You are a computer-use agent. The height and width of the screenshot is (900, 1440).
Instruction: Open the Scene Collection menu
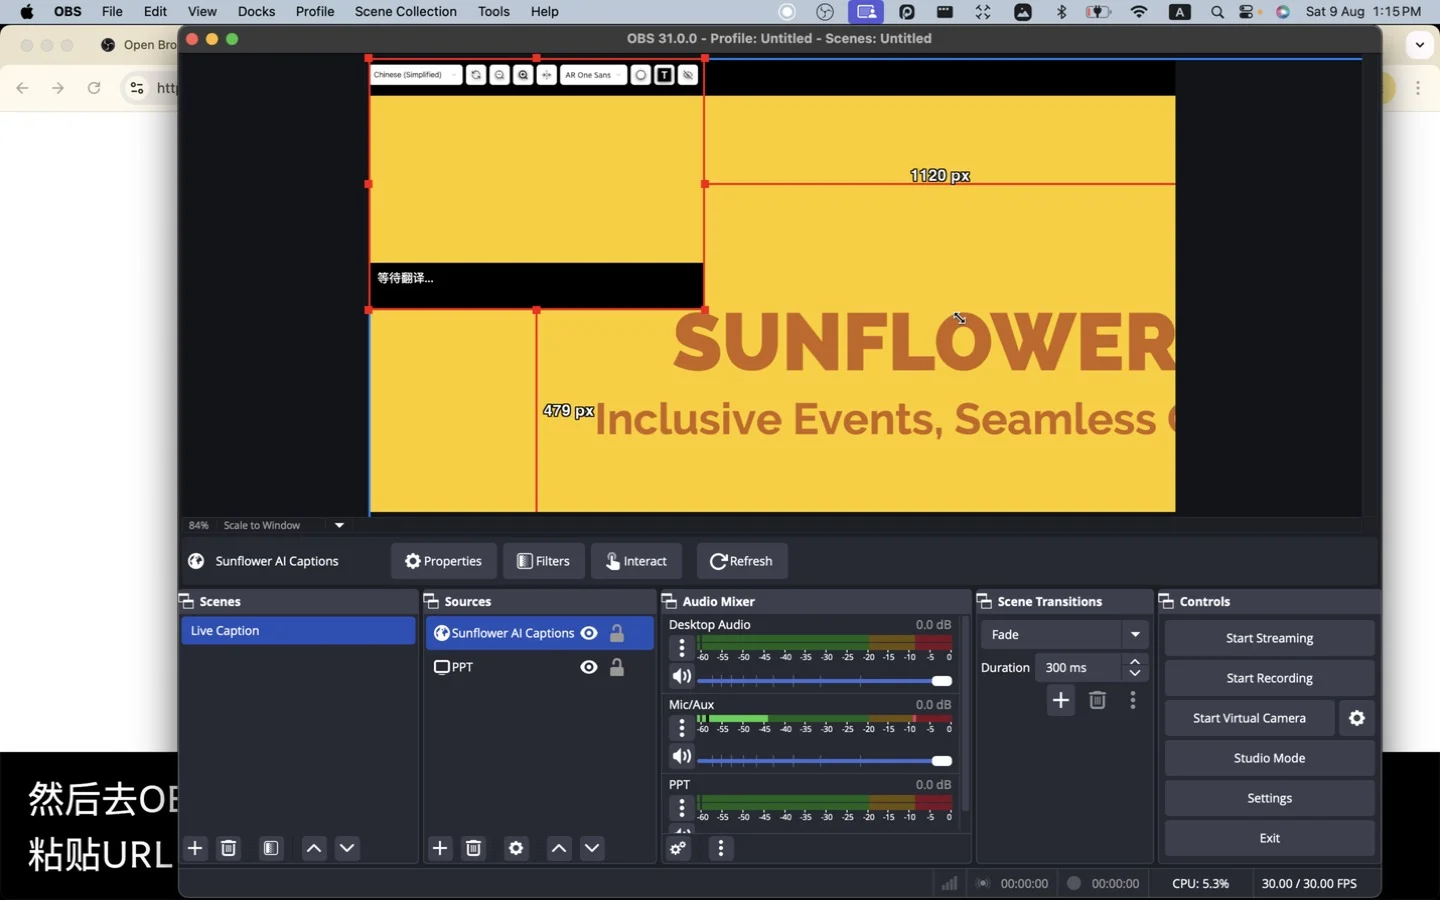[405, 12]
